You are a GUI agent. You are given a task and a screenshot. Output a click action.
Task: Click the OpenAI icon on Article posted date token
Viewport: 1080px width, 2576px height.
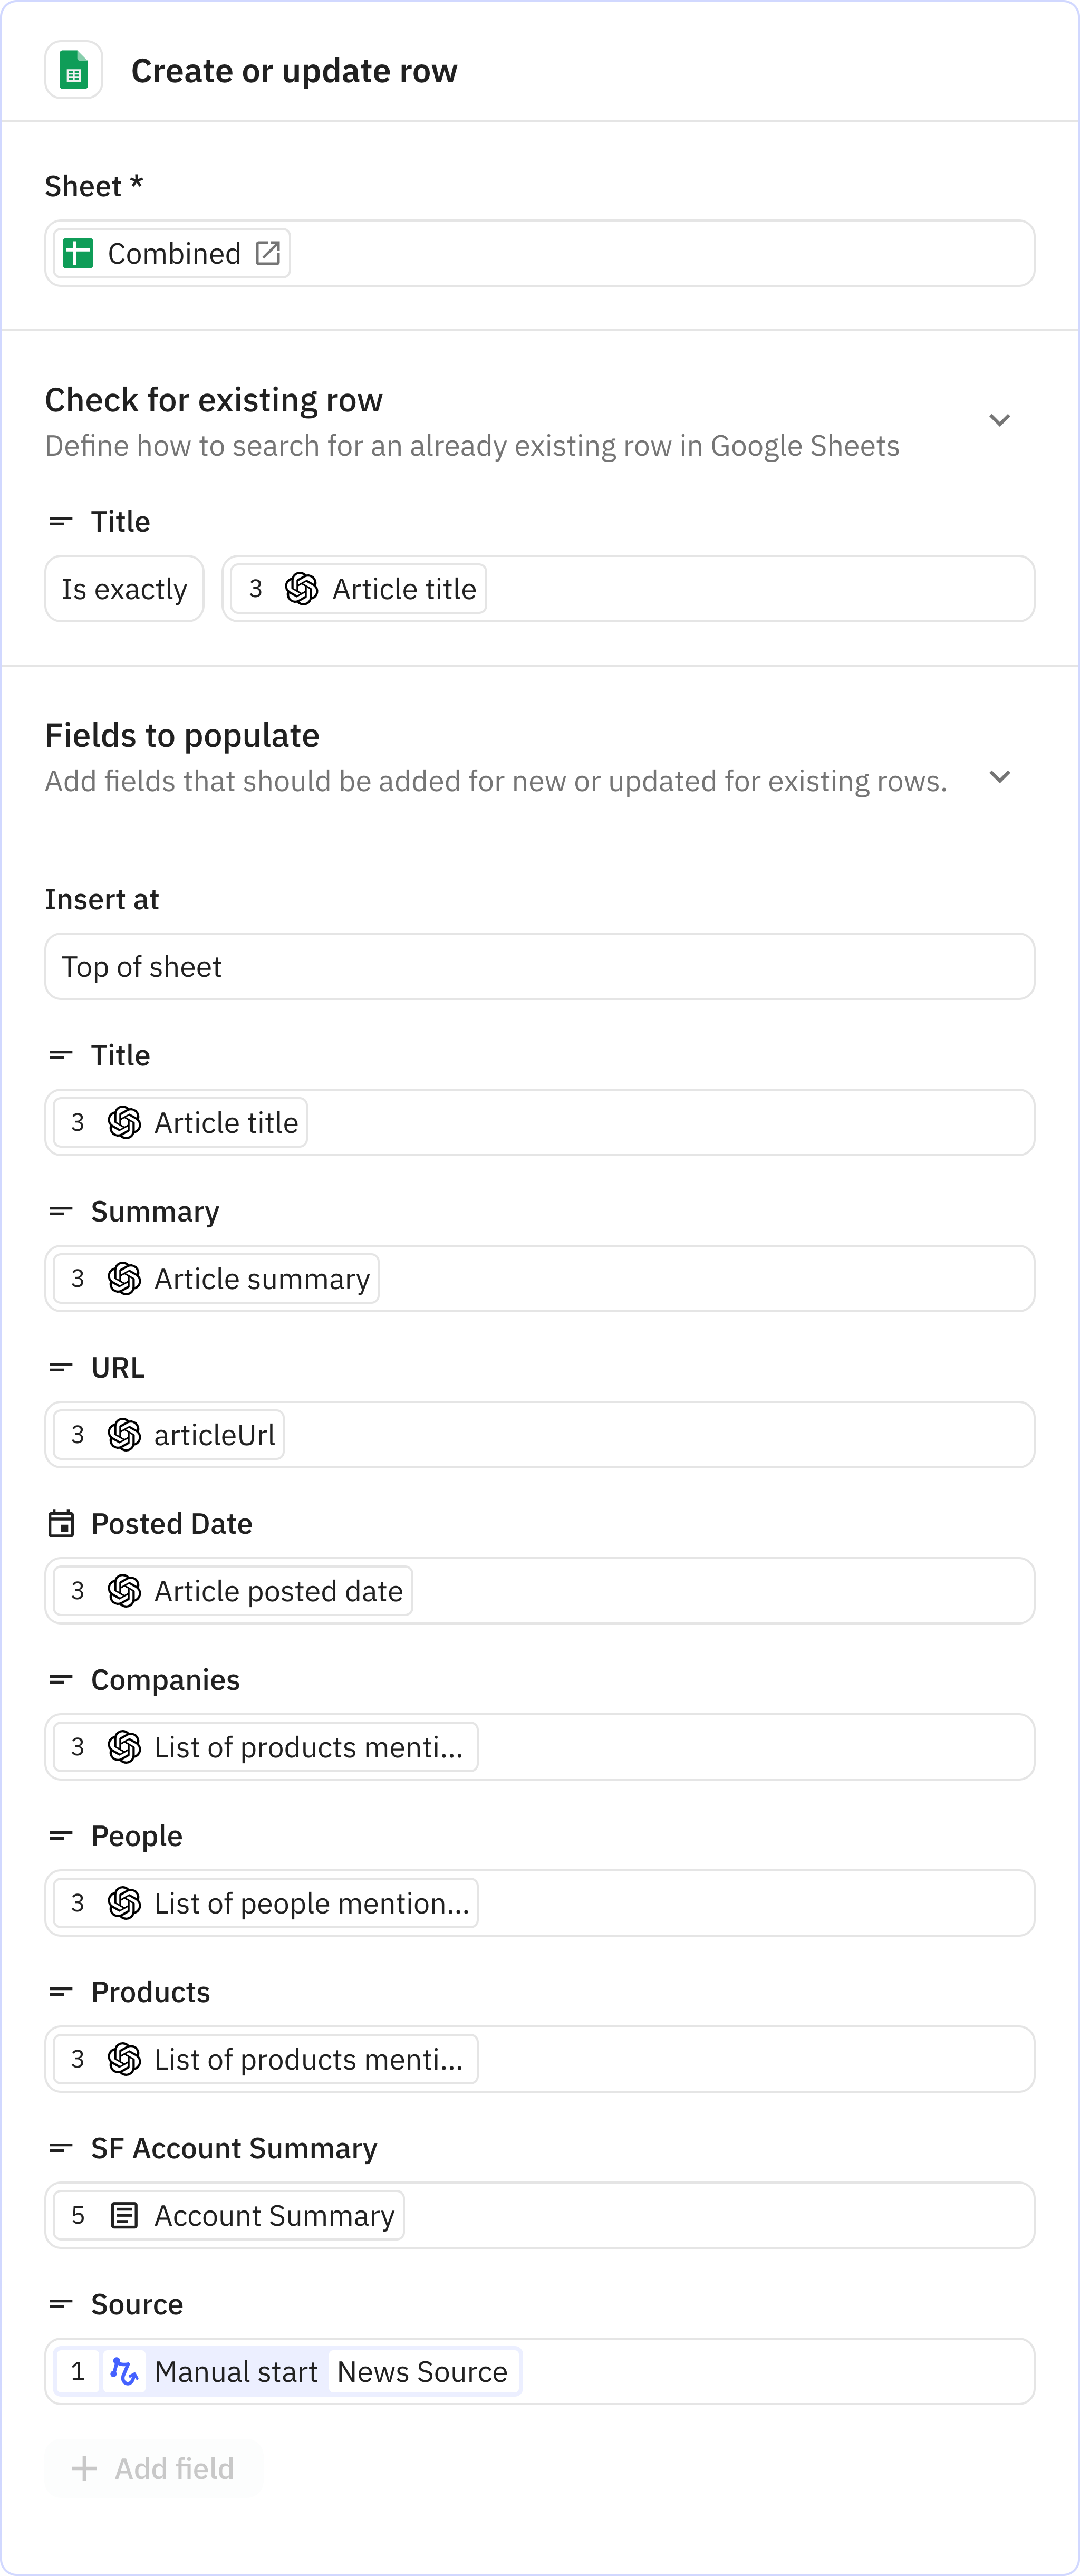pyautogui.click(x=123, y=1590)
